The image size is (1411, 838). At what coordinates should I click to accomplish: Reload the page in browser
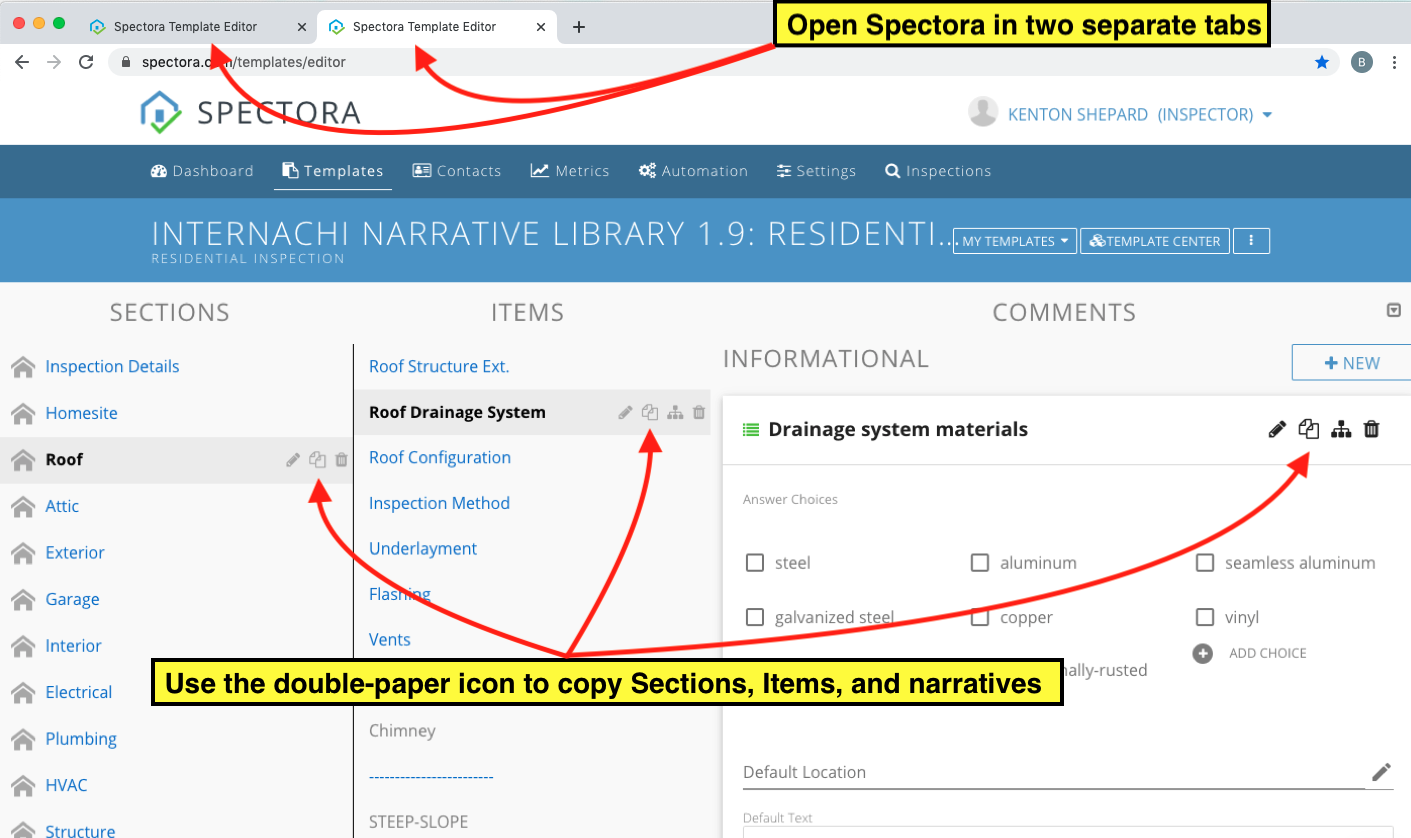tap(86, 62)
